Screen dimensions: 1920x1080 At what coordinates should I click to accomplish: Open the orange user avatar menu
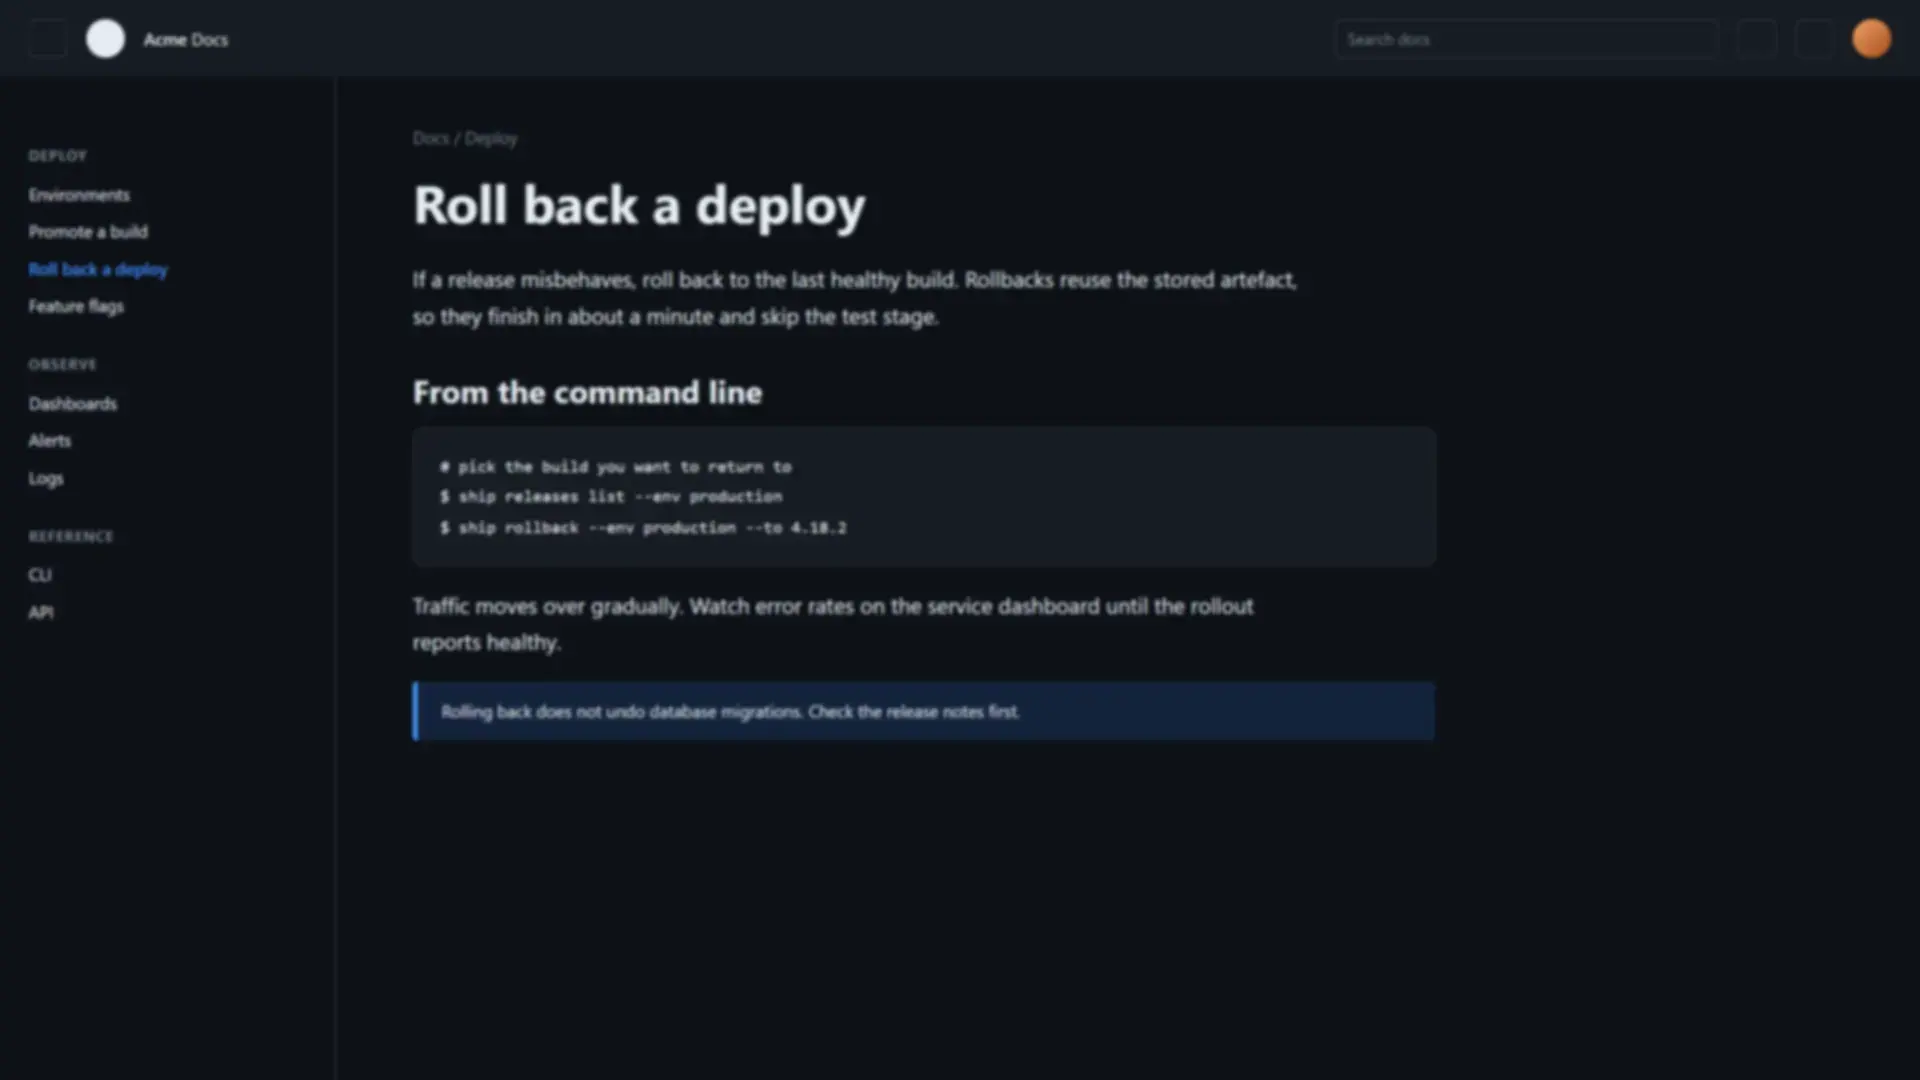tap(1871, 39)
